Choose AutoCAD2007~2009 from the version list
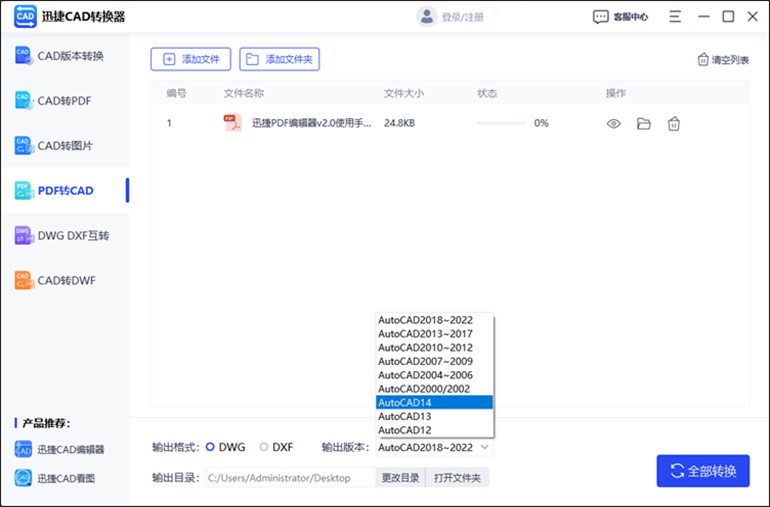This screenshot has width=770, height=507. pyautogui.click(x=434, y=361)
